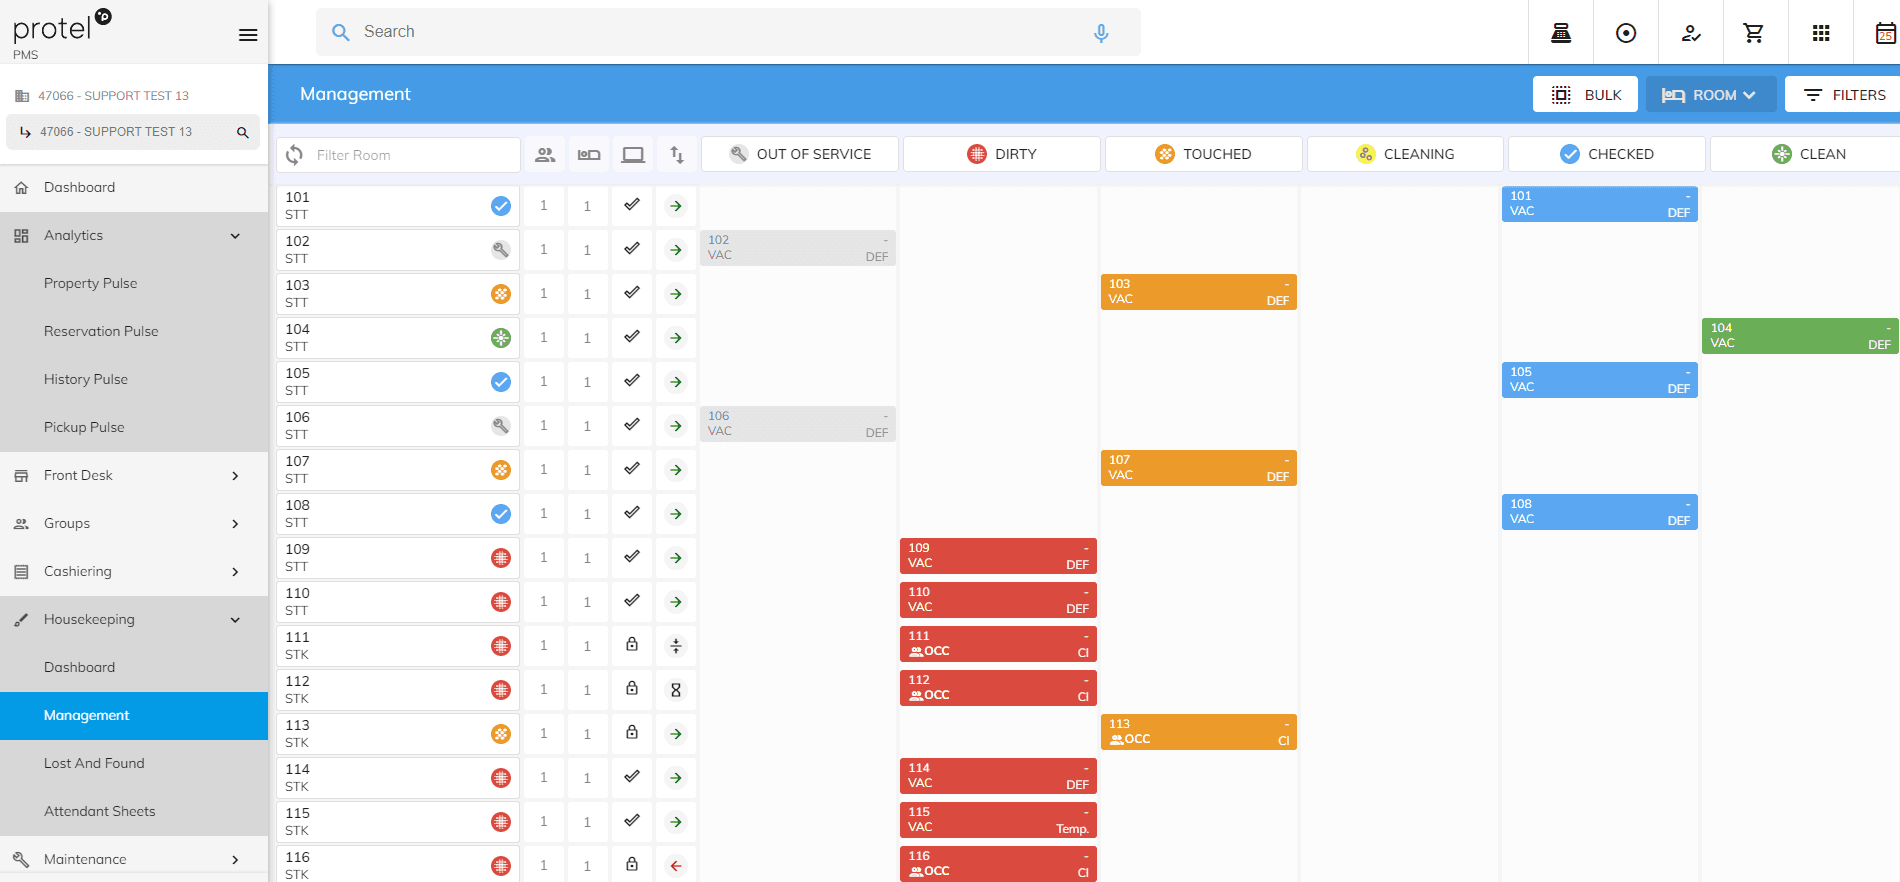The width and height of the screenshot is (1900, 882).
Task: Click the microphone voice search icon
Action: pos(1101,33)
